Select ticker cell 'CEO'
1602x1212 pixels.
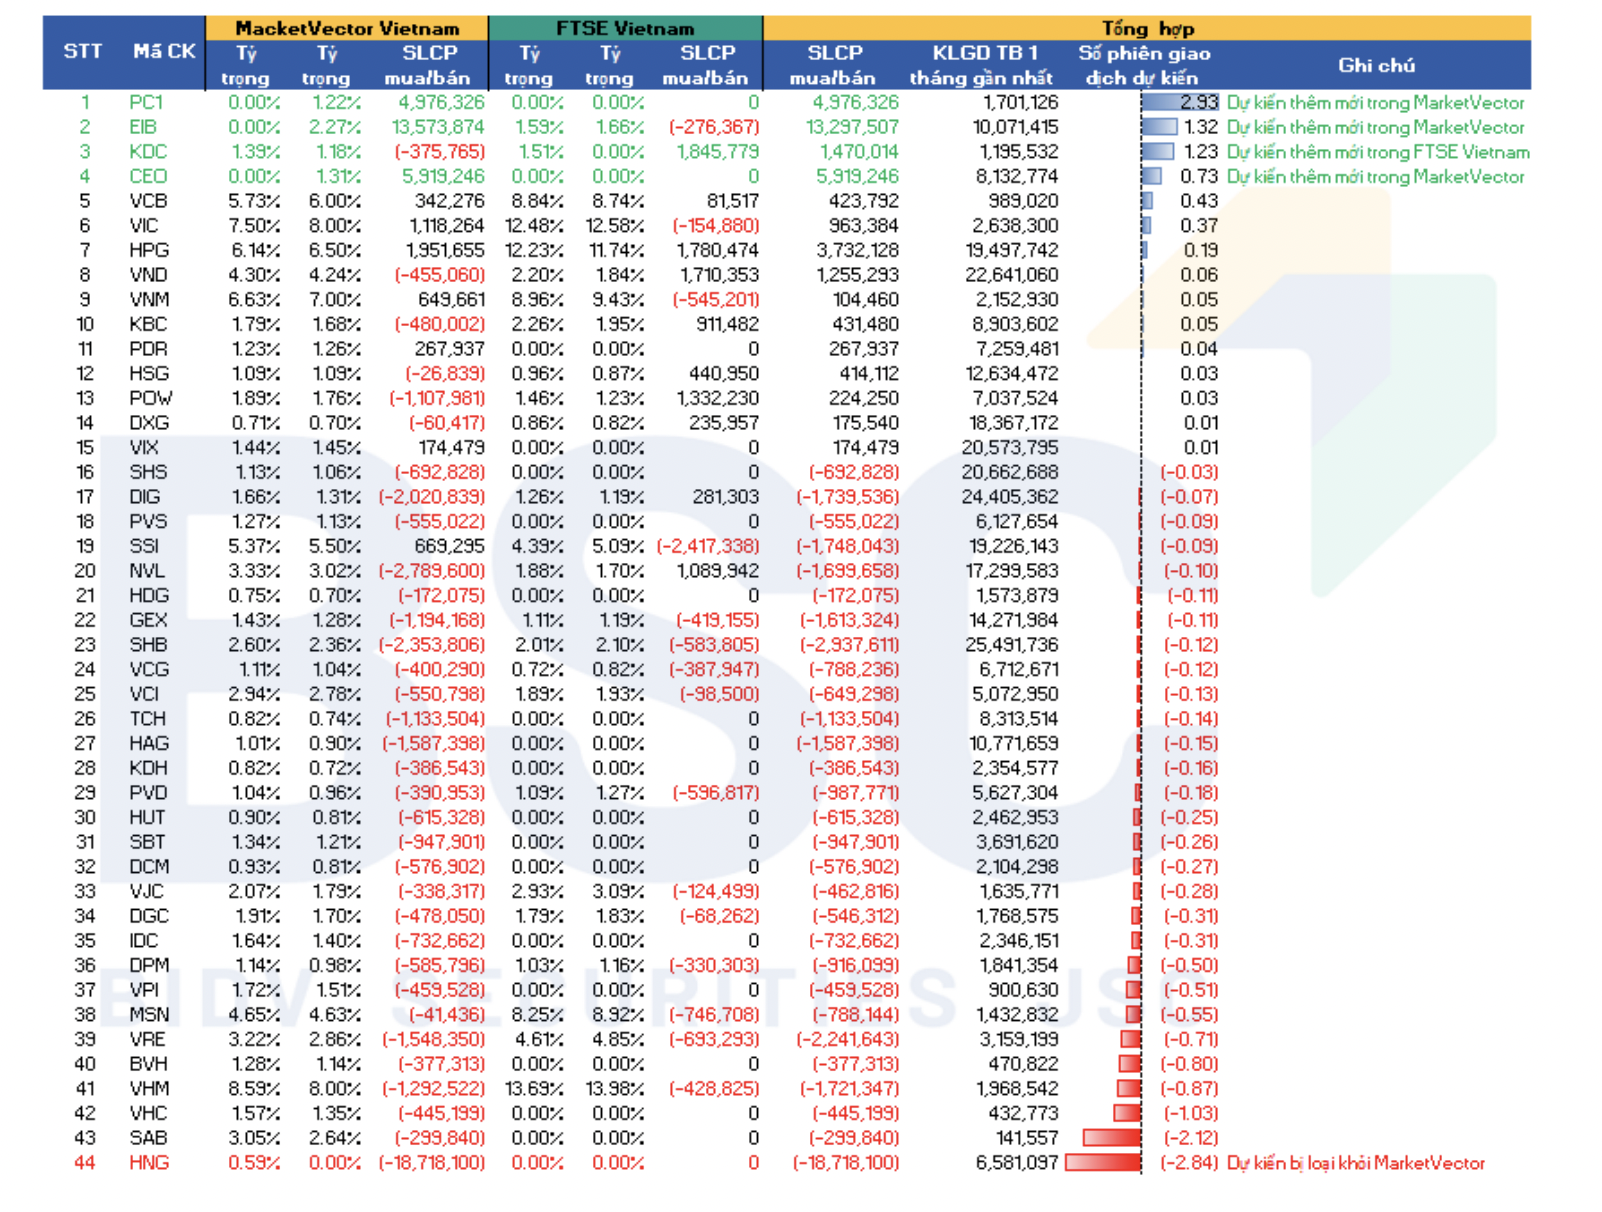(148, 176)
